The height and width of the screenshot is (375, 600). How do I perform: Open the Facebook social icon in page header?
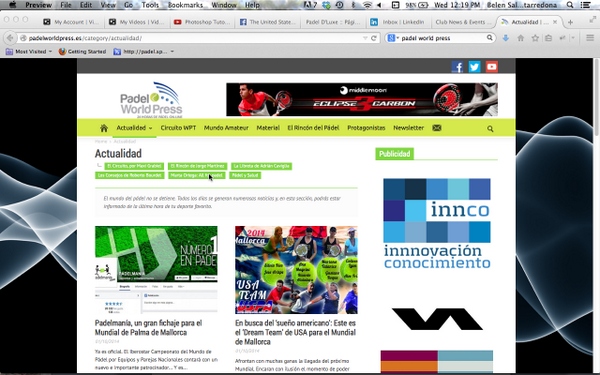(457, 67)
